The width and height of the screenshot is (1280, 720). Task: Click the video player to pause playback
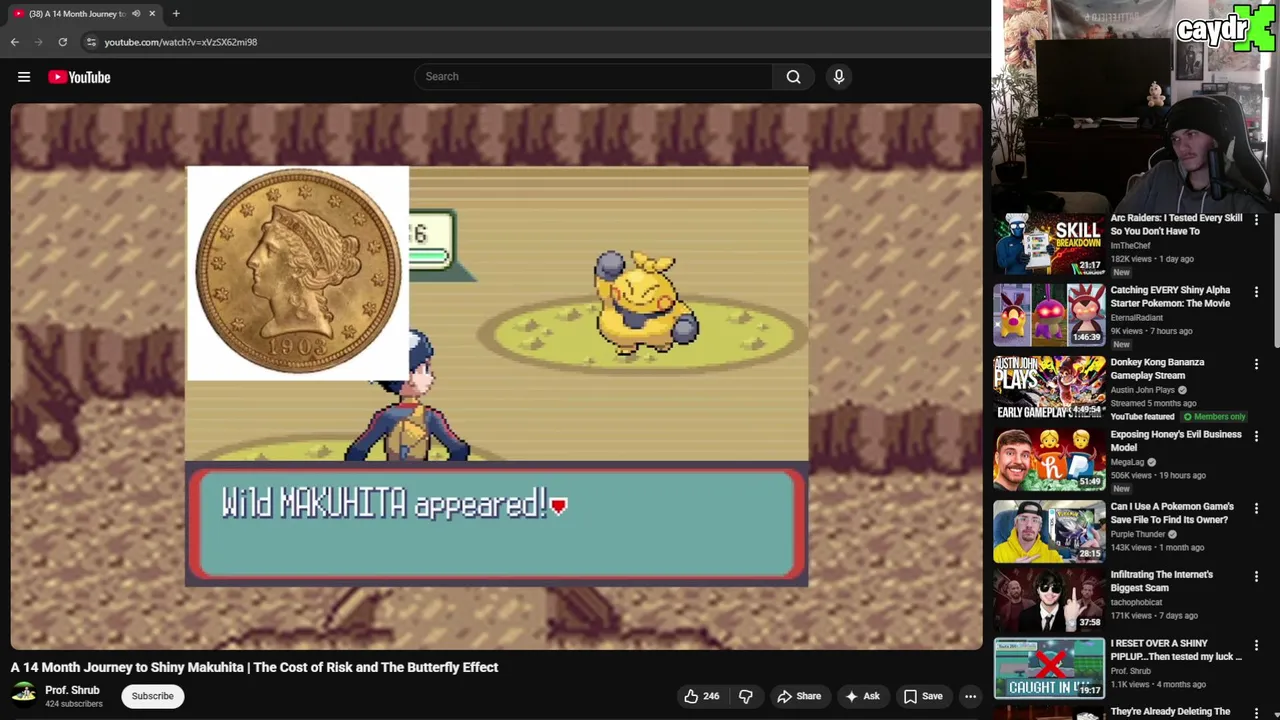497,377
